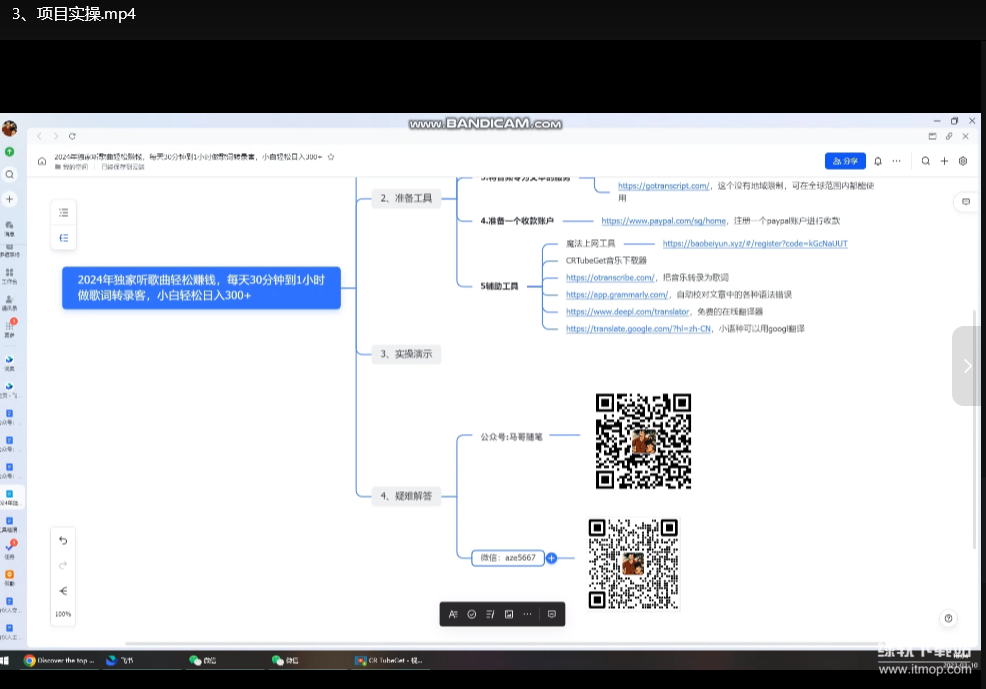Click the plus icon in document header
The height and width of the screenshot is (689, 986).
(944, 161)
